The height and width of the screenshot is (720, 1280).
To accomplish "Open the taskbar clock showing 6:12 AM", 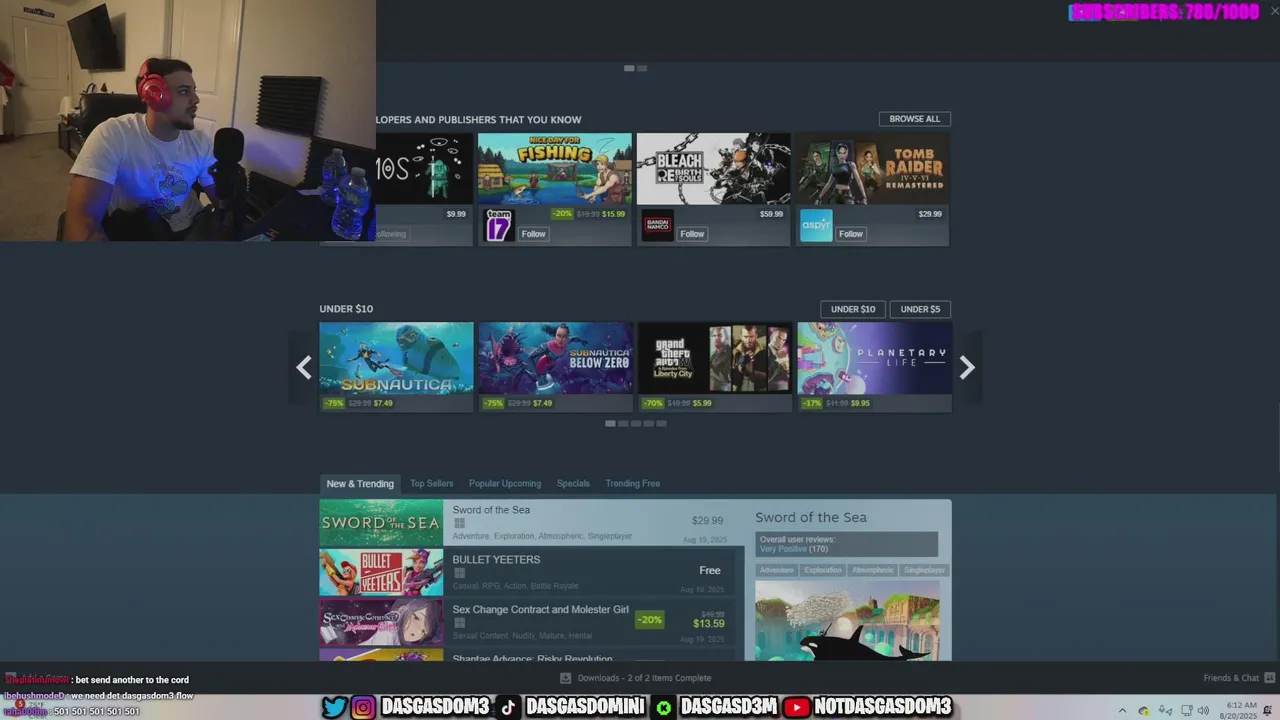I will tap(1238, 711).
